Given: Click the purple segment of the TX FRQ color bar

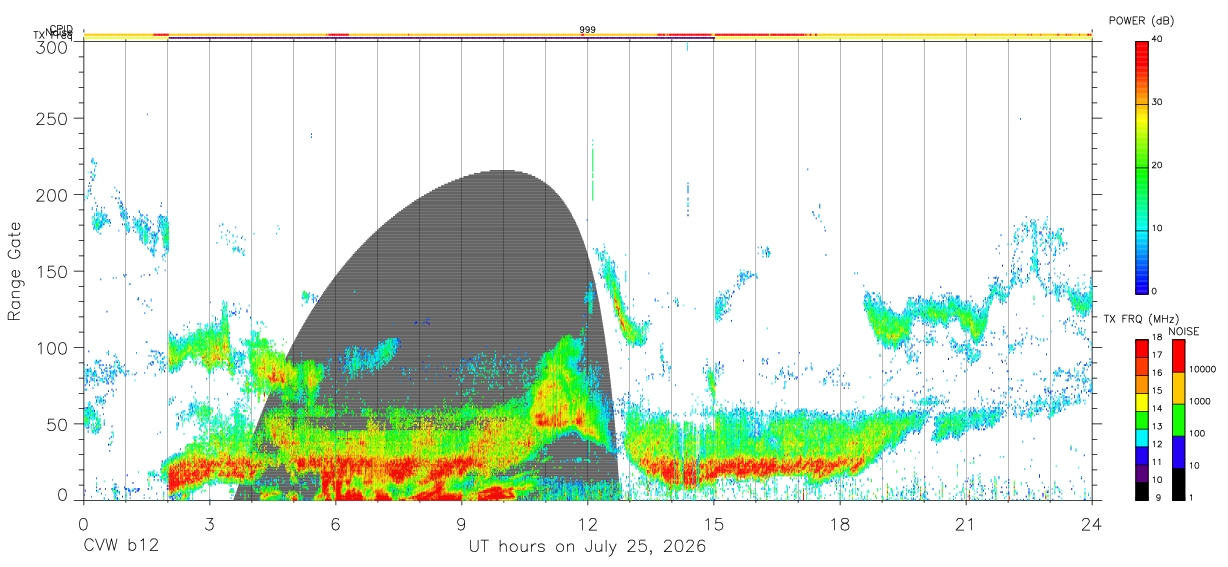Looking at the screenshot, I should 1141,472.
